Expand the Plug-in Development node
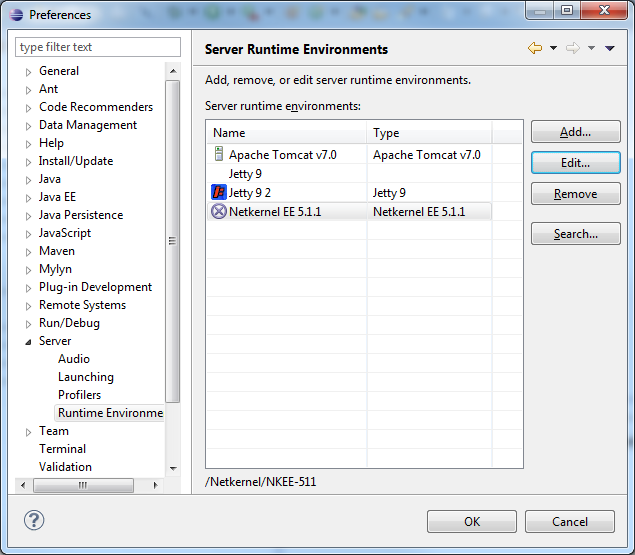The image size is (635, 555). 28,288
